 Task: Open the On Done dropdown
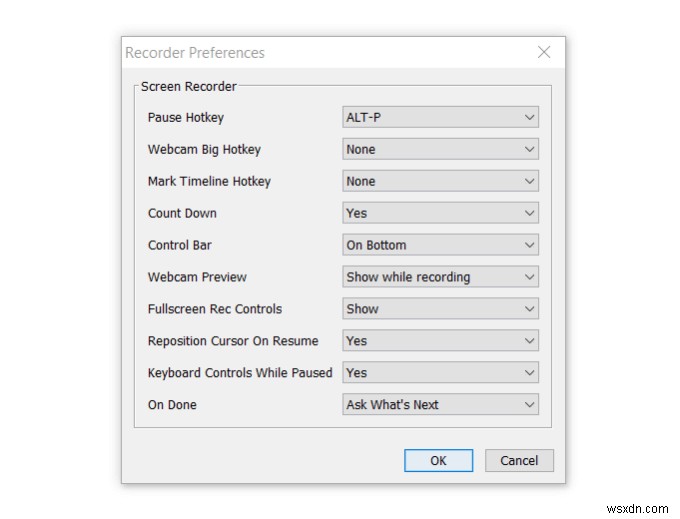[440, 405]
